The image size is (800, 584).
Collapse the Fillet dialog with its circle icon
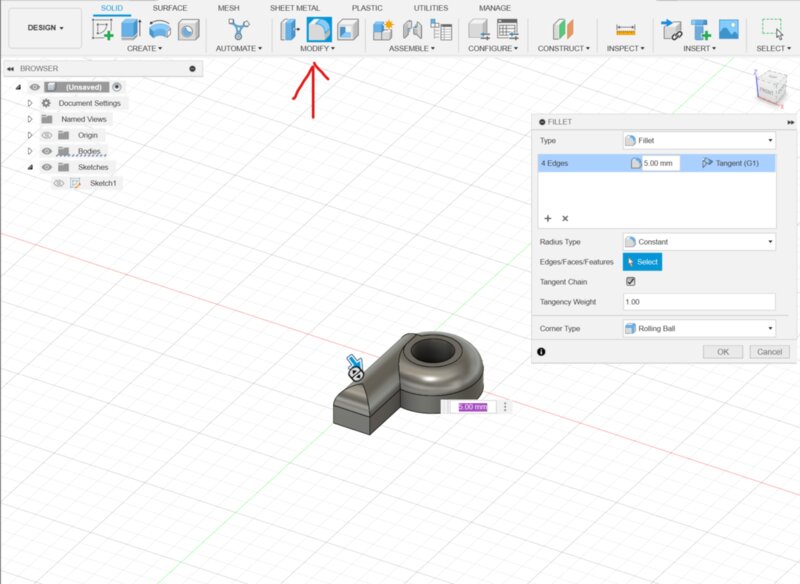(542, 122)
